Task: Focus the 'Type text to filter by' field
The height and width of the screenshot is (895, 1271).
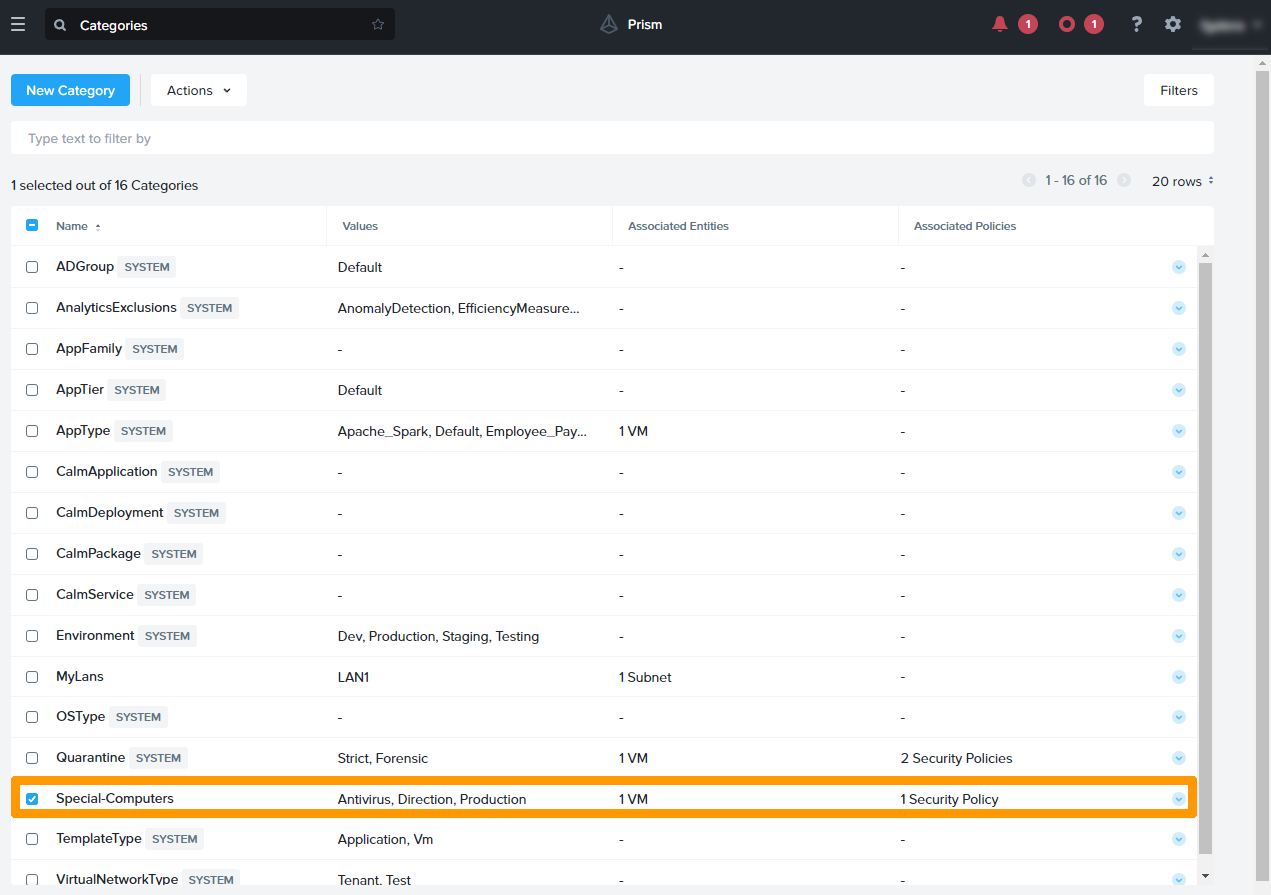Action: [612, 138]
